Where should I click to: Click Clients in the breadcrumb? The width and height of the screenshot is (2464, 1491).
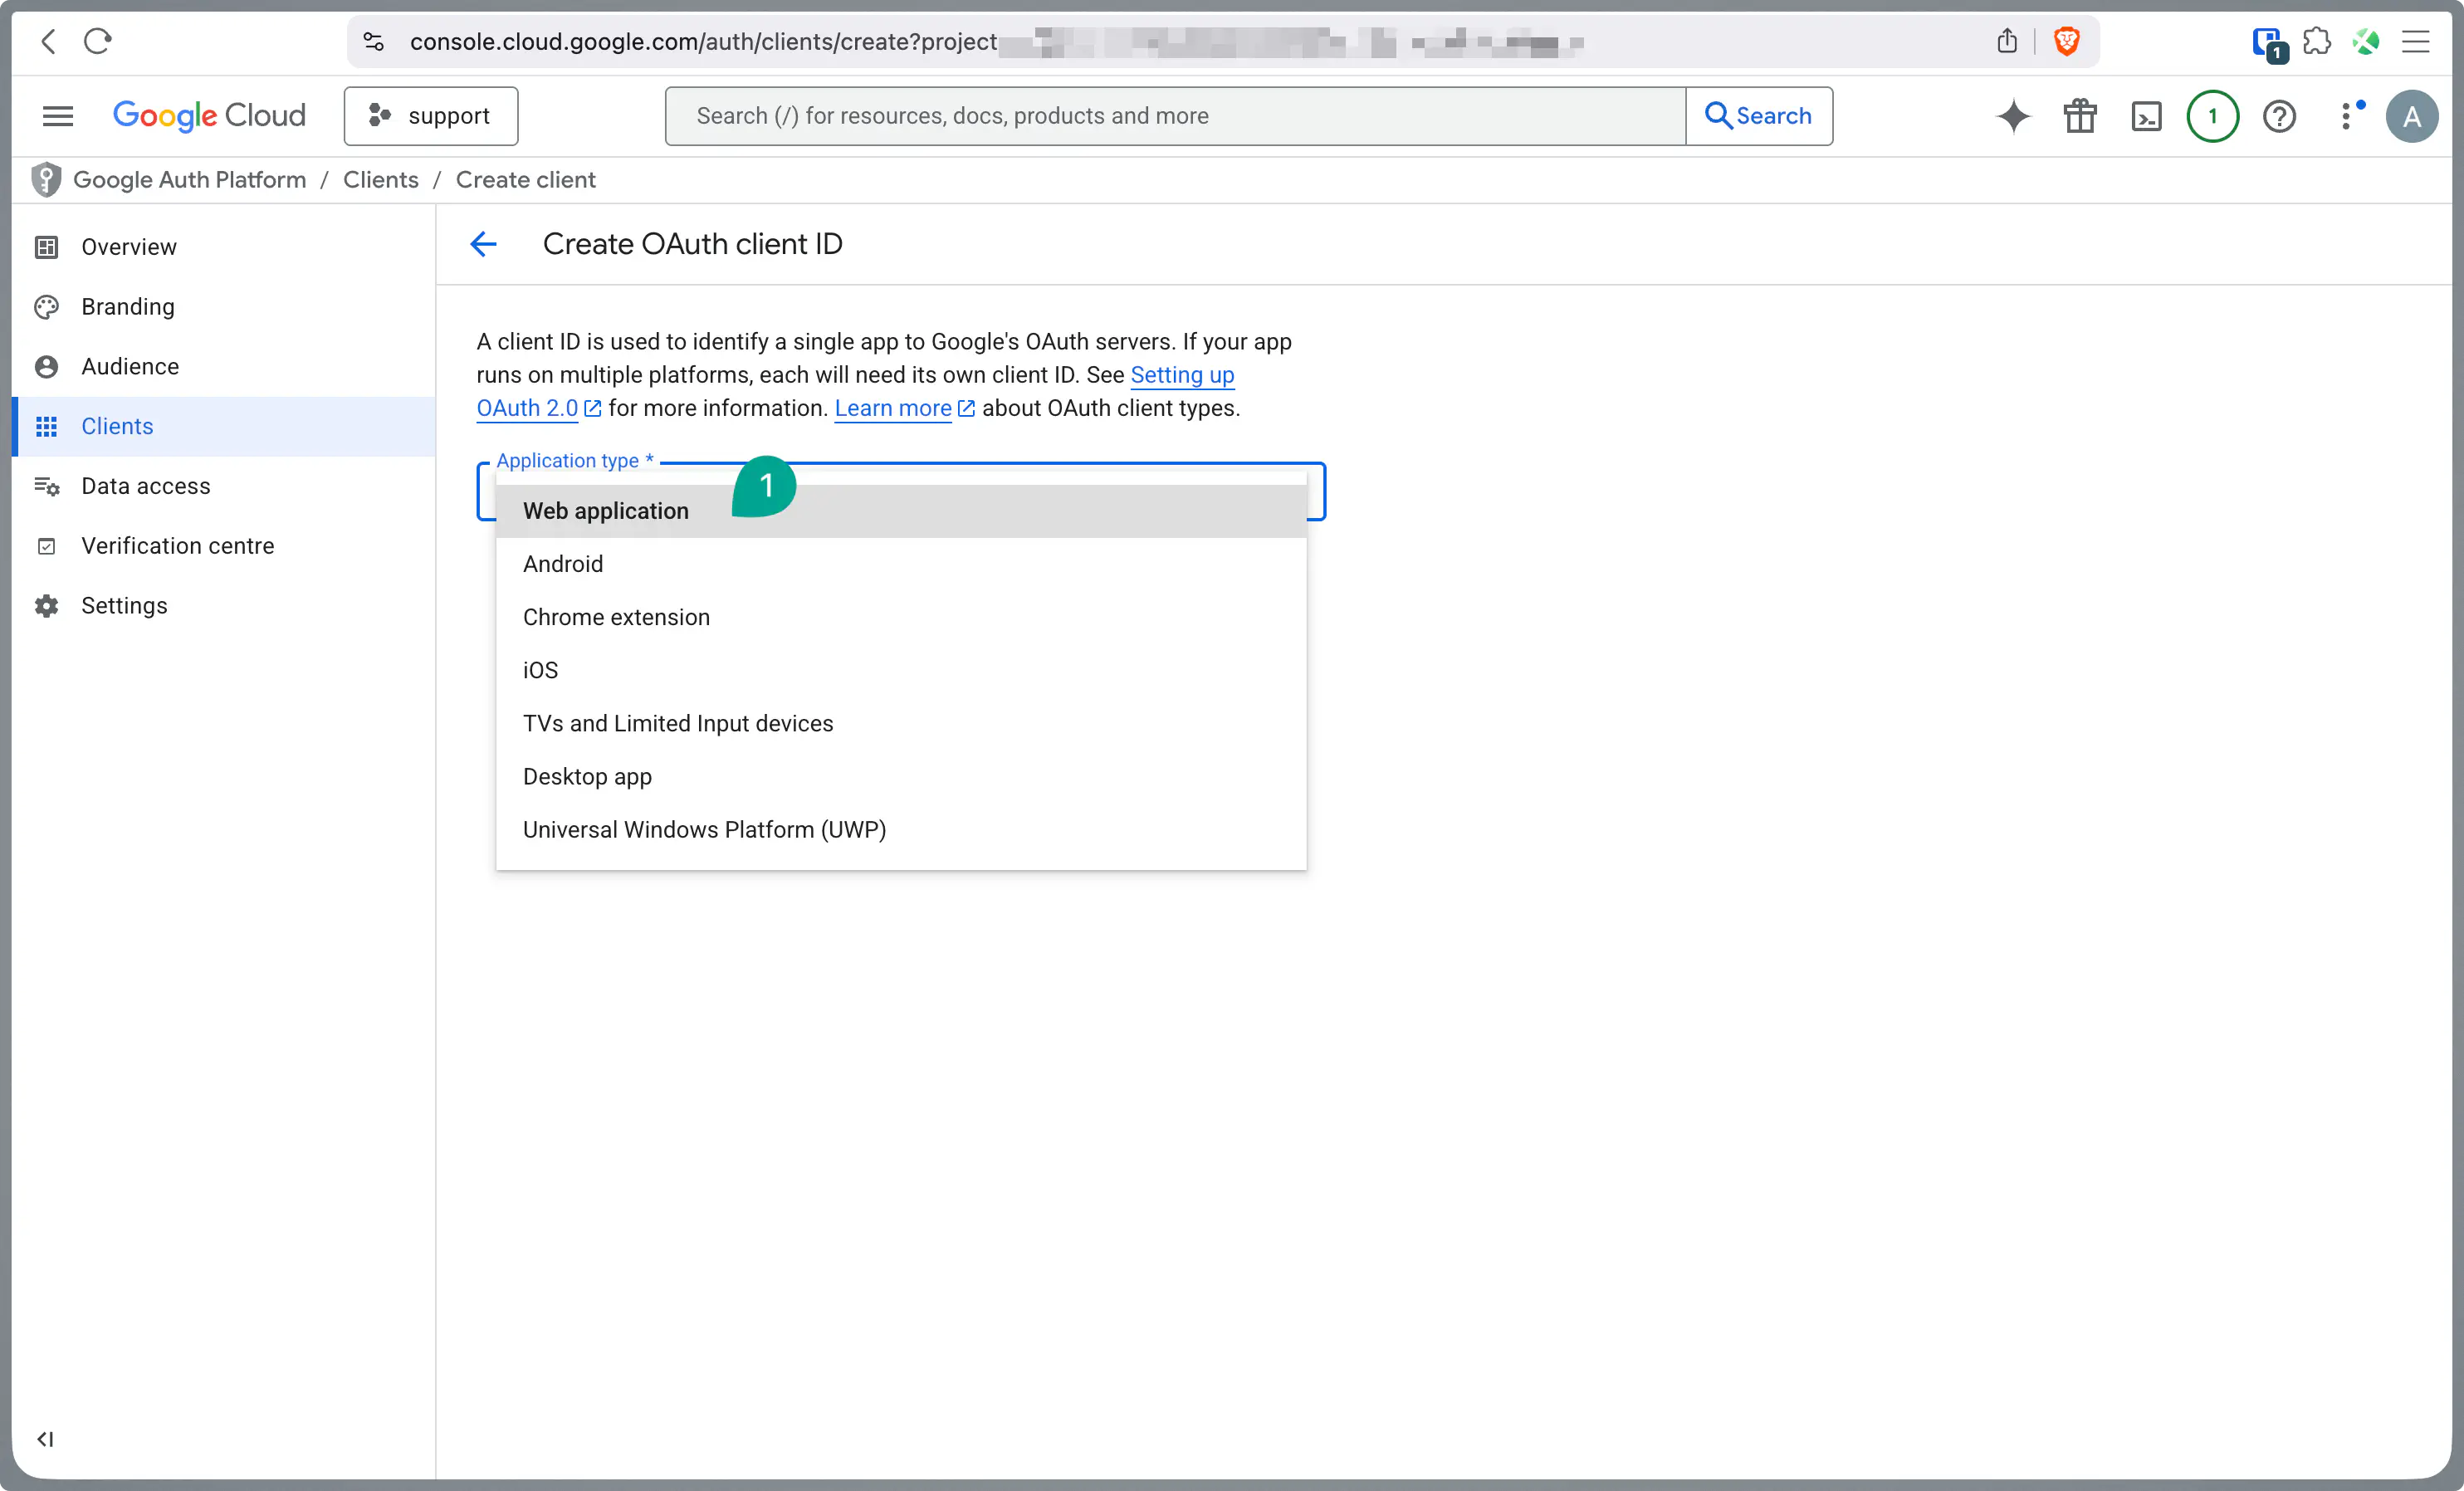click(x=380, y=180)
